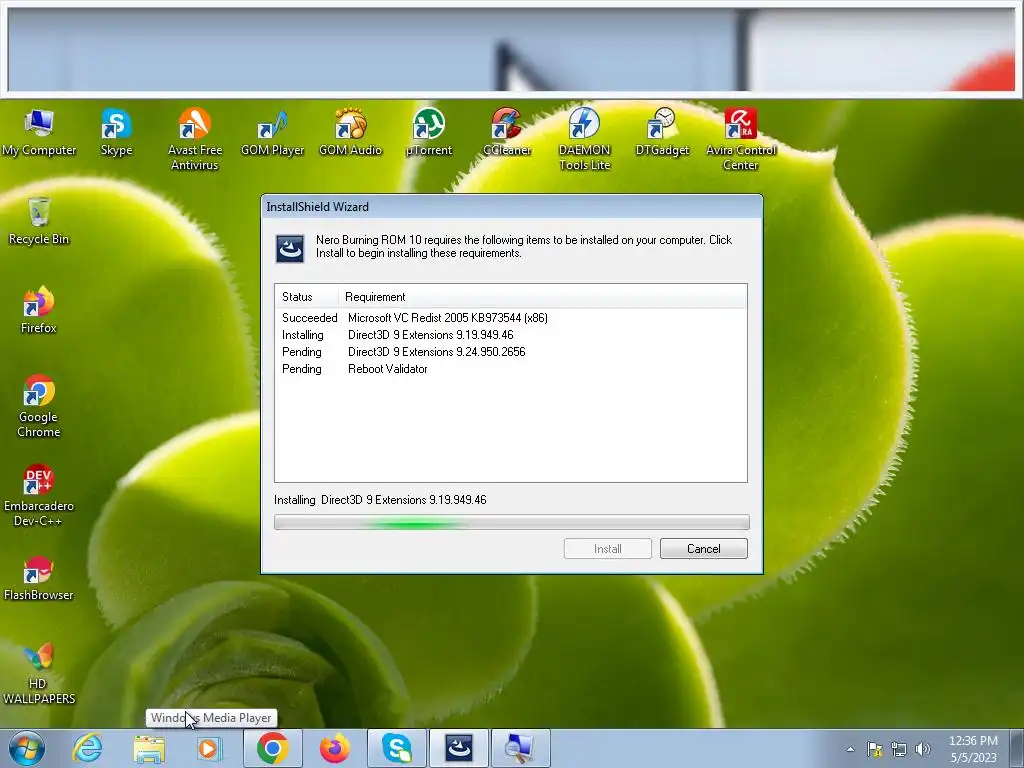The height and width of the screenshot is (768, 1024).
Task: Select the Microsoft VC Redist 2005 row
Action: click(511, 318)
